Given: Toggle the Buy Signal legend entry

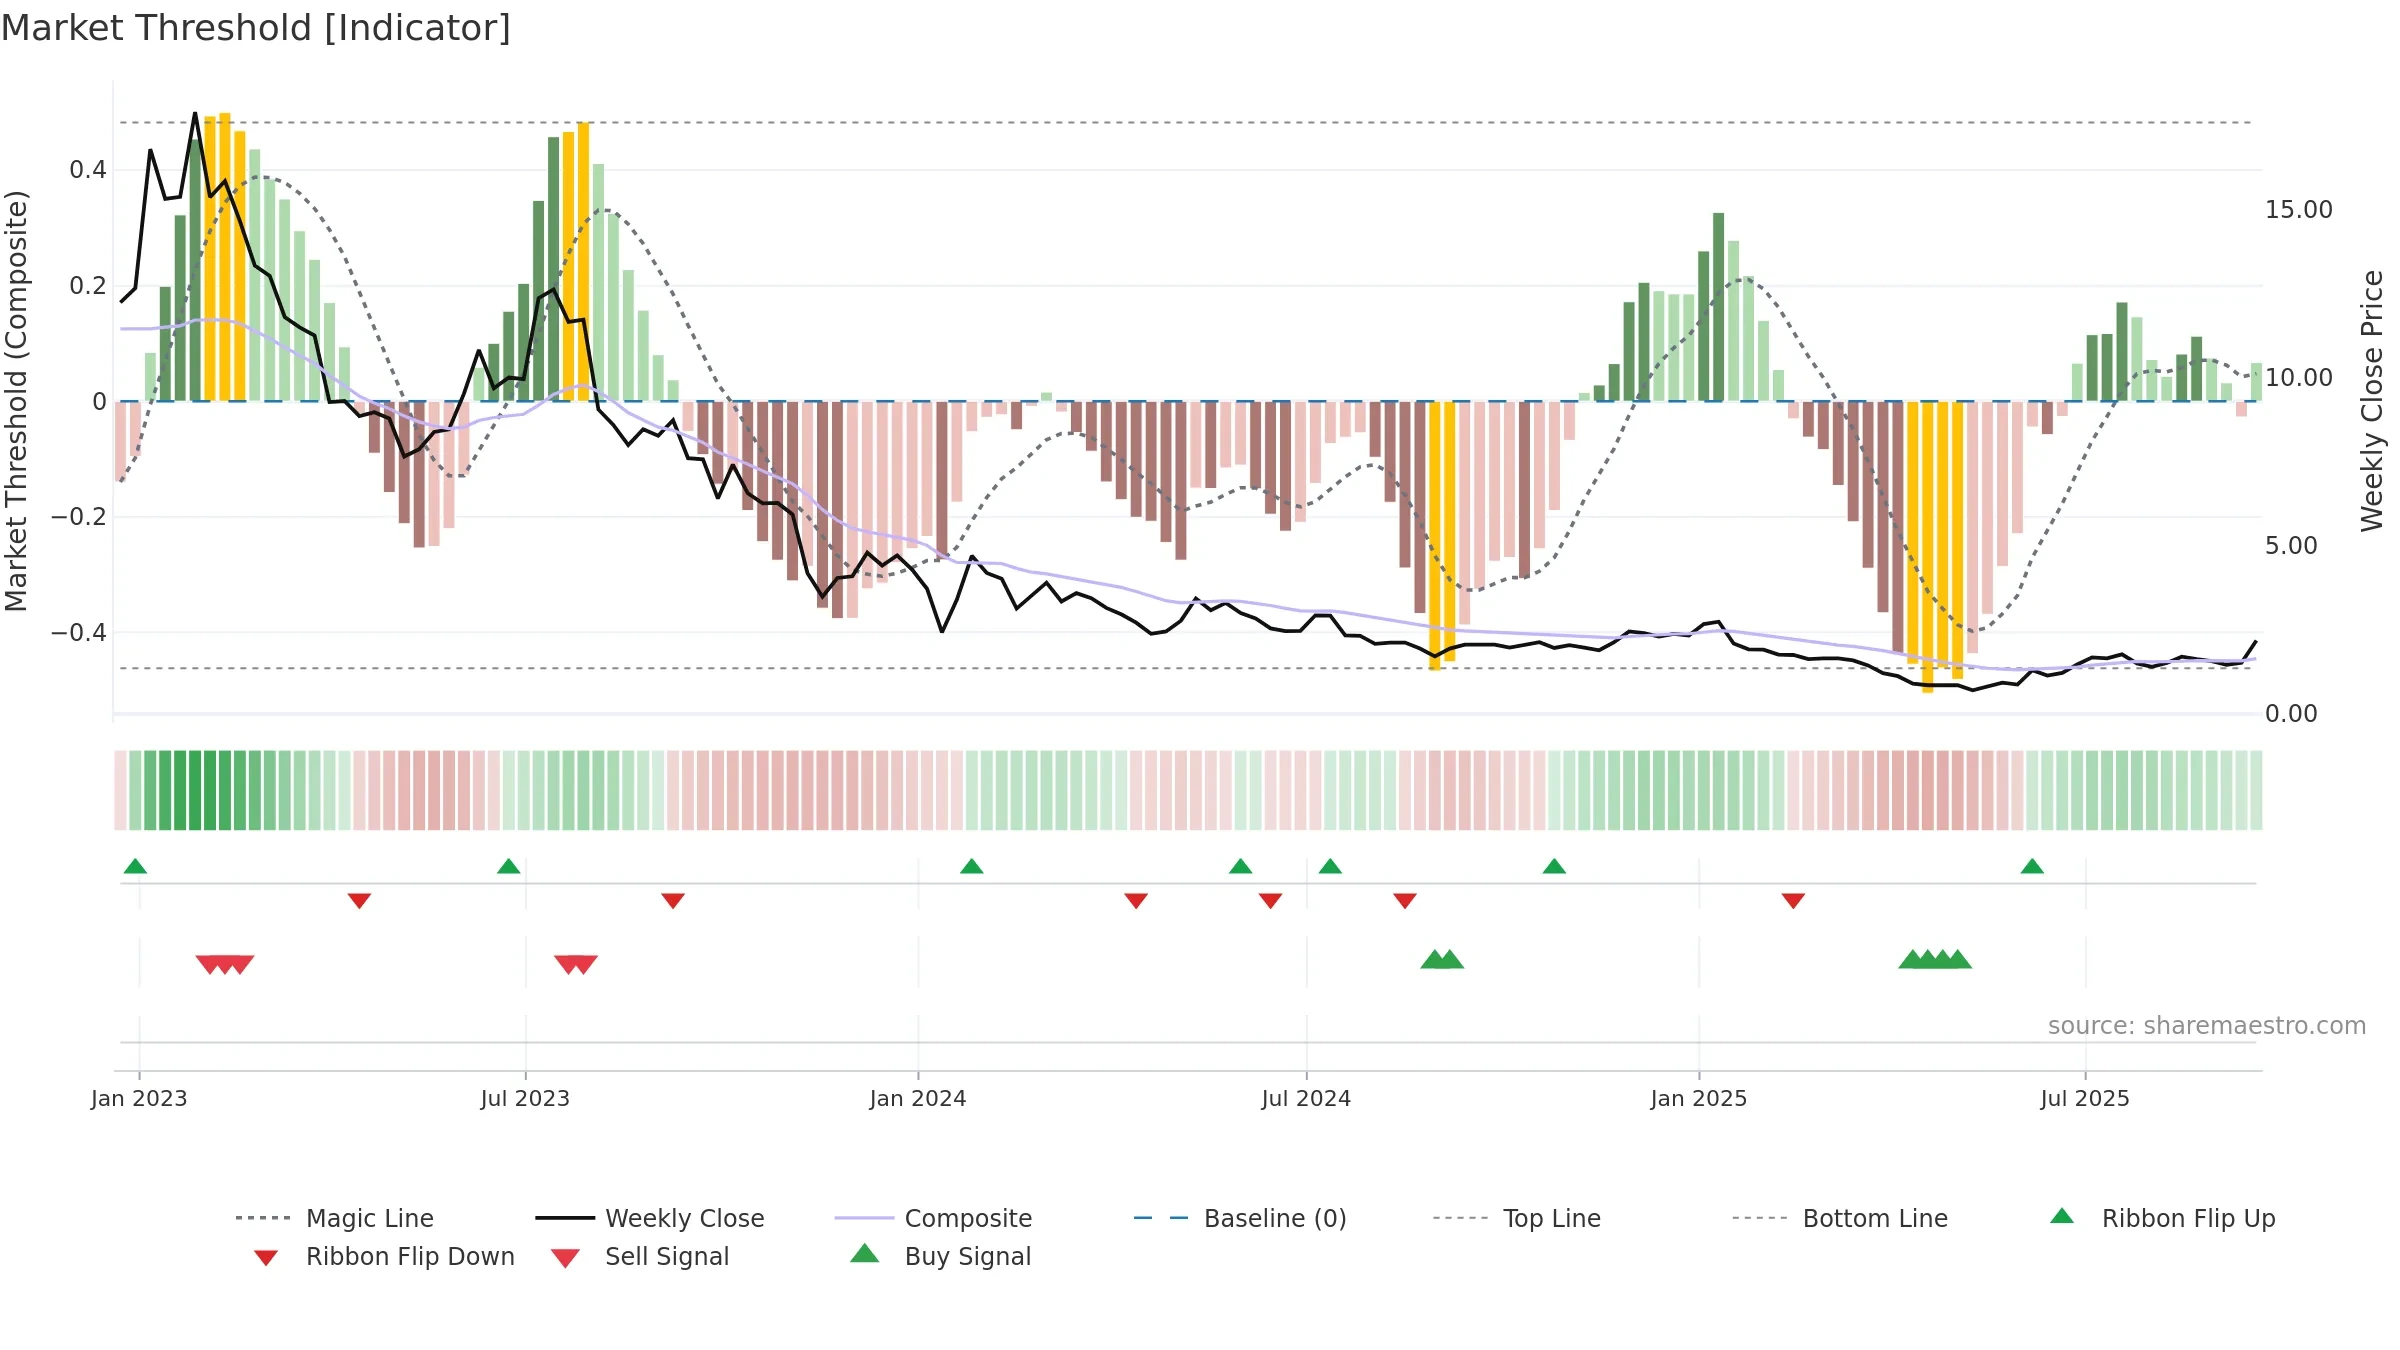Looking at the screenshot, I should 940,1256.
